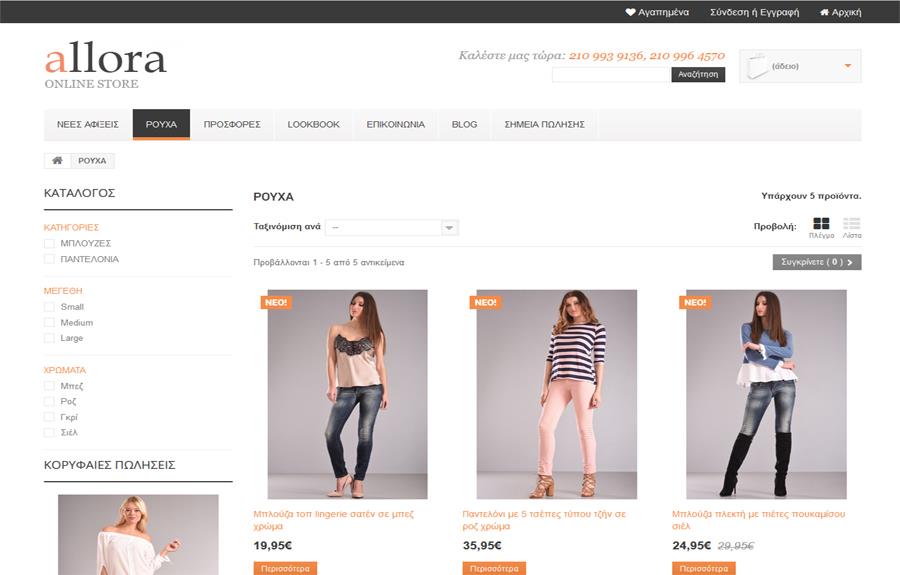Open the Παντελόνι με 5 τσέπες product title

[x=544, y=520]
